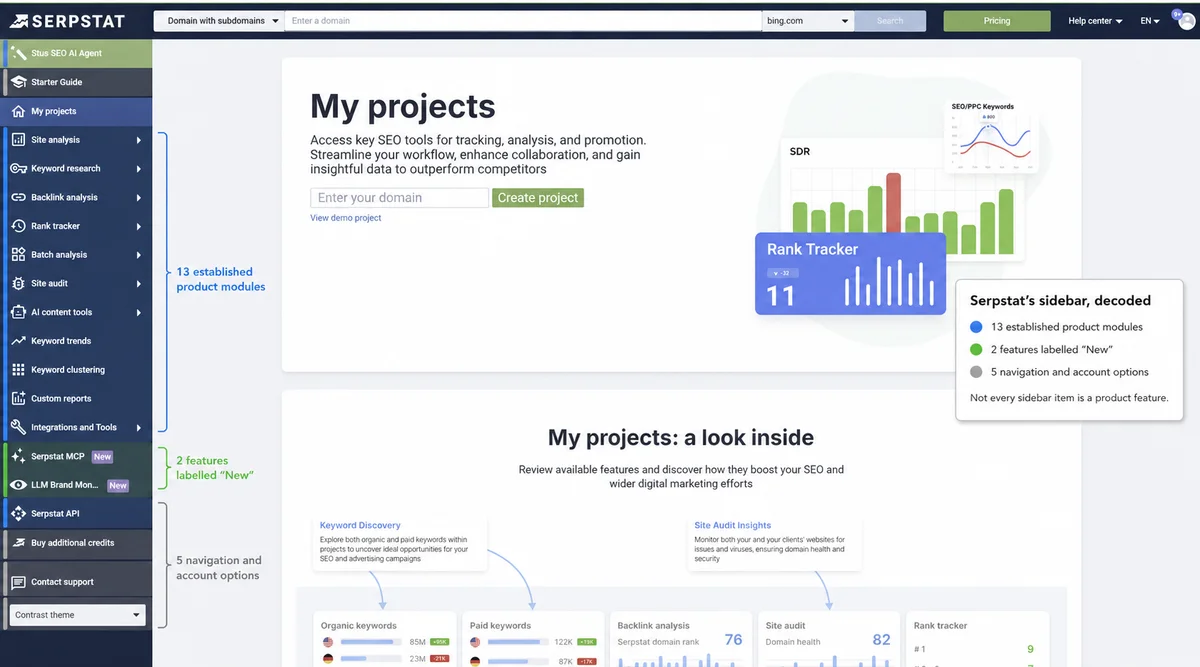Open the Starter Guide menu item
This screenshot has width=1200, height=667.
[x=78, y=82]
